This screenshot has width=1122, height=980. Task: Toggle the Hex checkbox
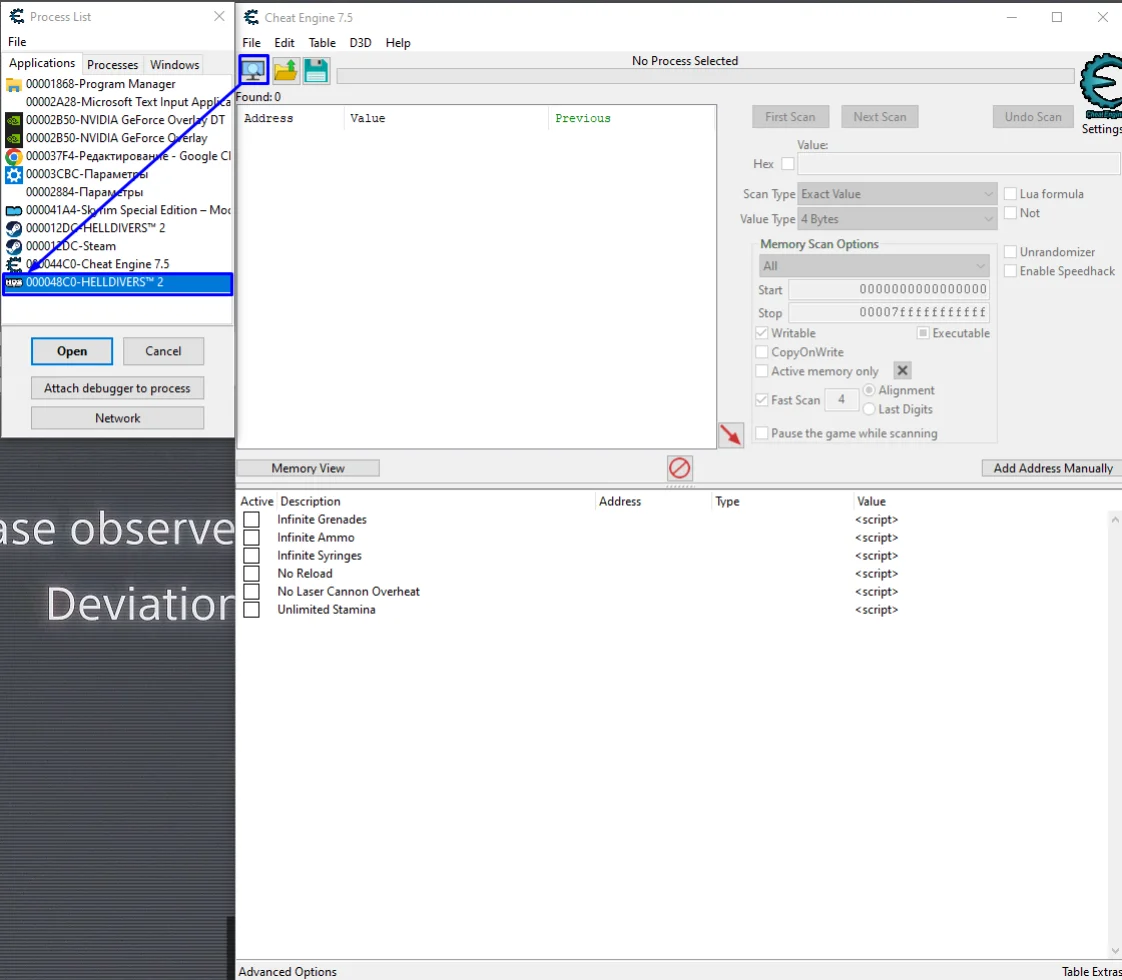(x=788, y=164)
